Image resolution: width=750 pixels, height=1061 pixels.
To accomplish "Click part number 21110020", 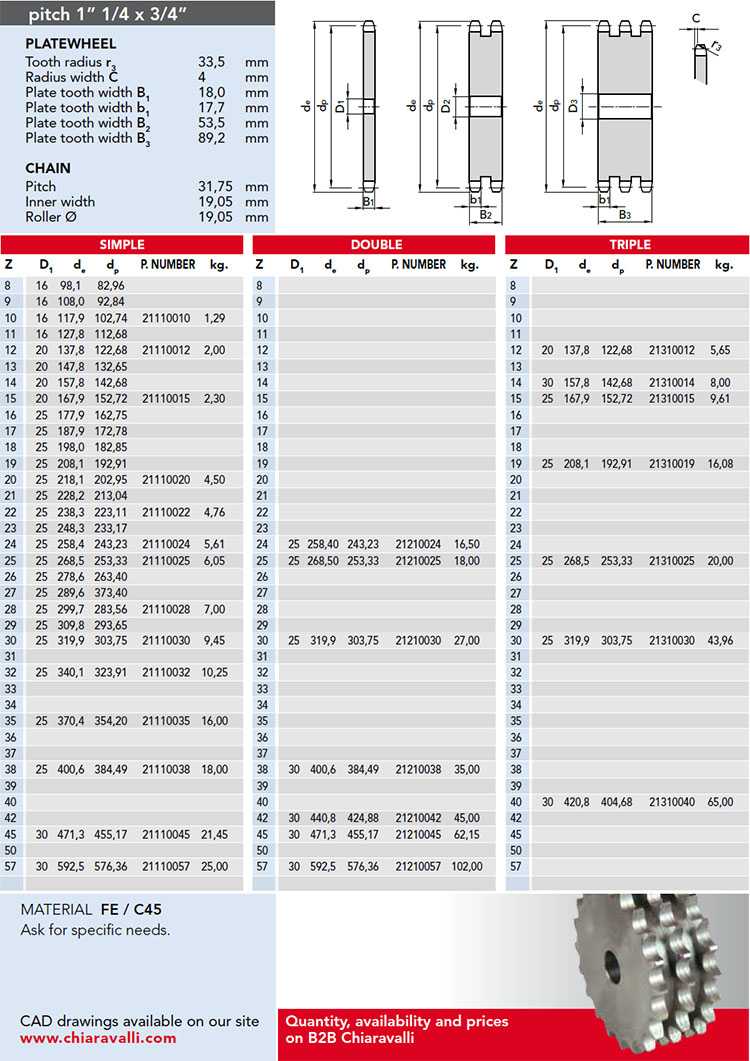I will 166,480.
